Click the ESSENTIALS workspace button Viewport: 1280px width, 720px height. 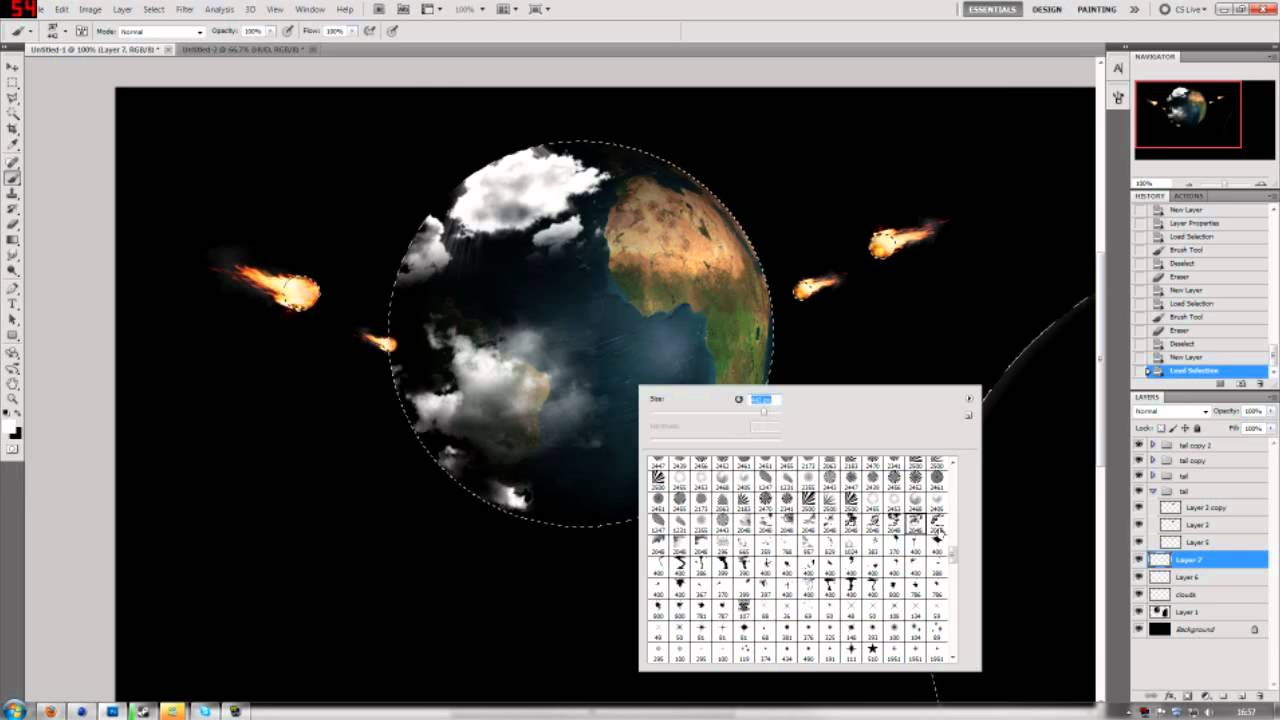point(991,9)
